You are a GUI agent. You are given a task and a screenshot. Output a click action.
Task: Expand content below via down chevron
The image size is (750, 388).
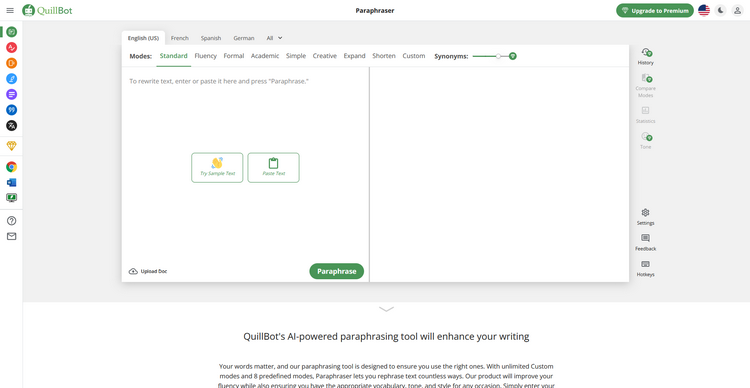[x=386, y=309]
